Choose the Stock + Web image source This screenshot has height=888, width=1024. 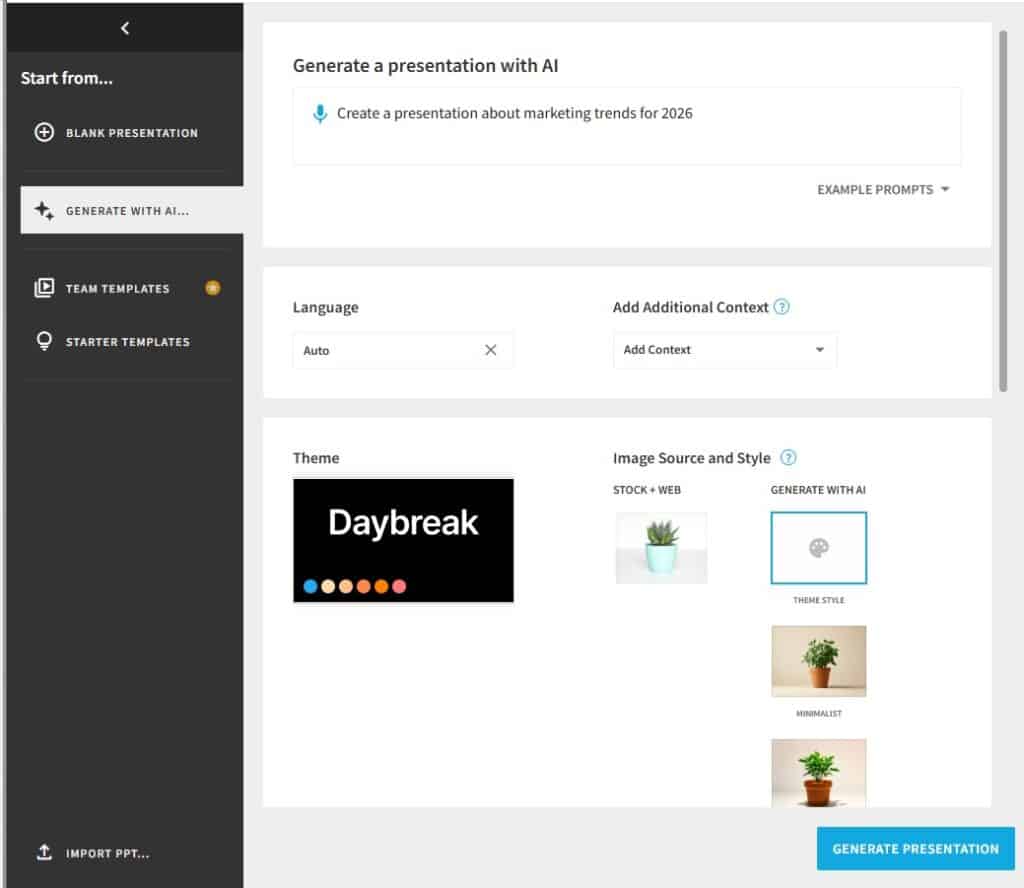click(x=661, y=548)
